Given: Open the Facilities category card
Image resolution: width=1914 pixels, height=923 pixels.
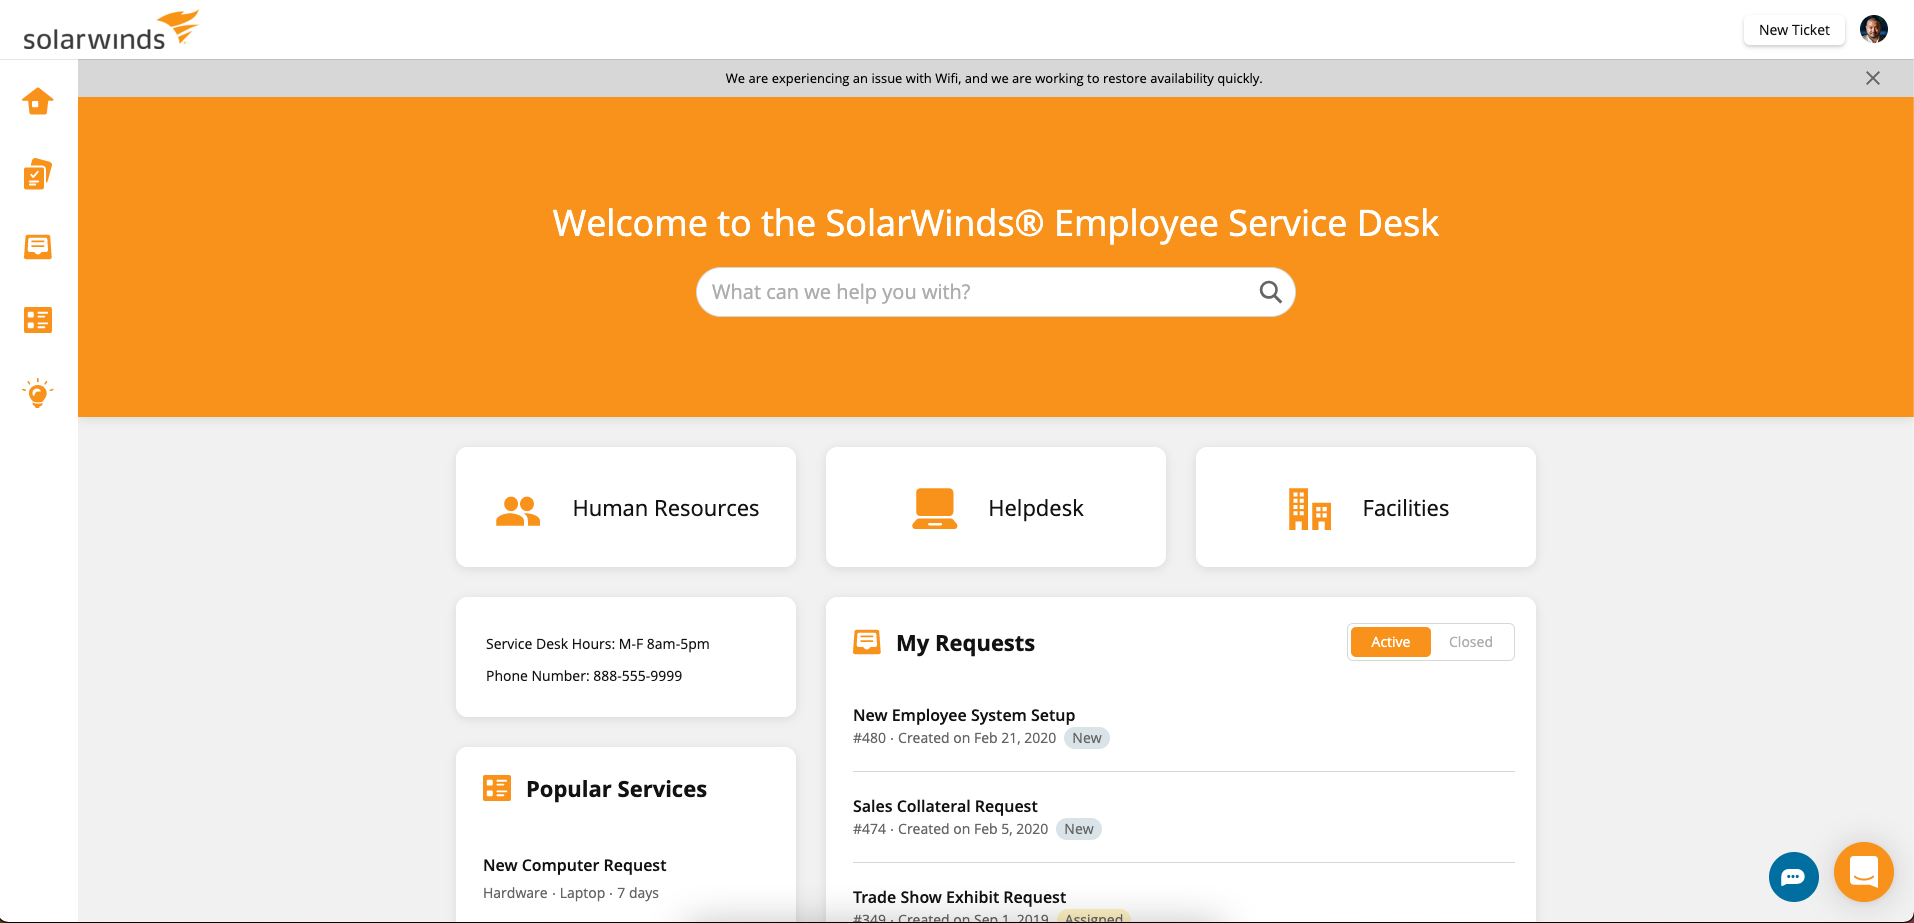Looking at the screenshot, I should point(1366,508).
